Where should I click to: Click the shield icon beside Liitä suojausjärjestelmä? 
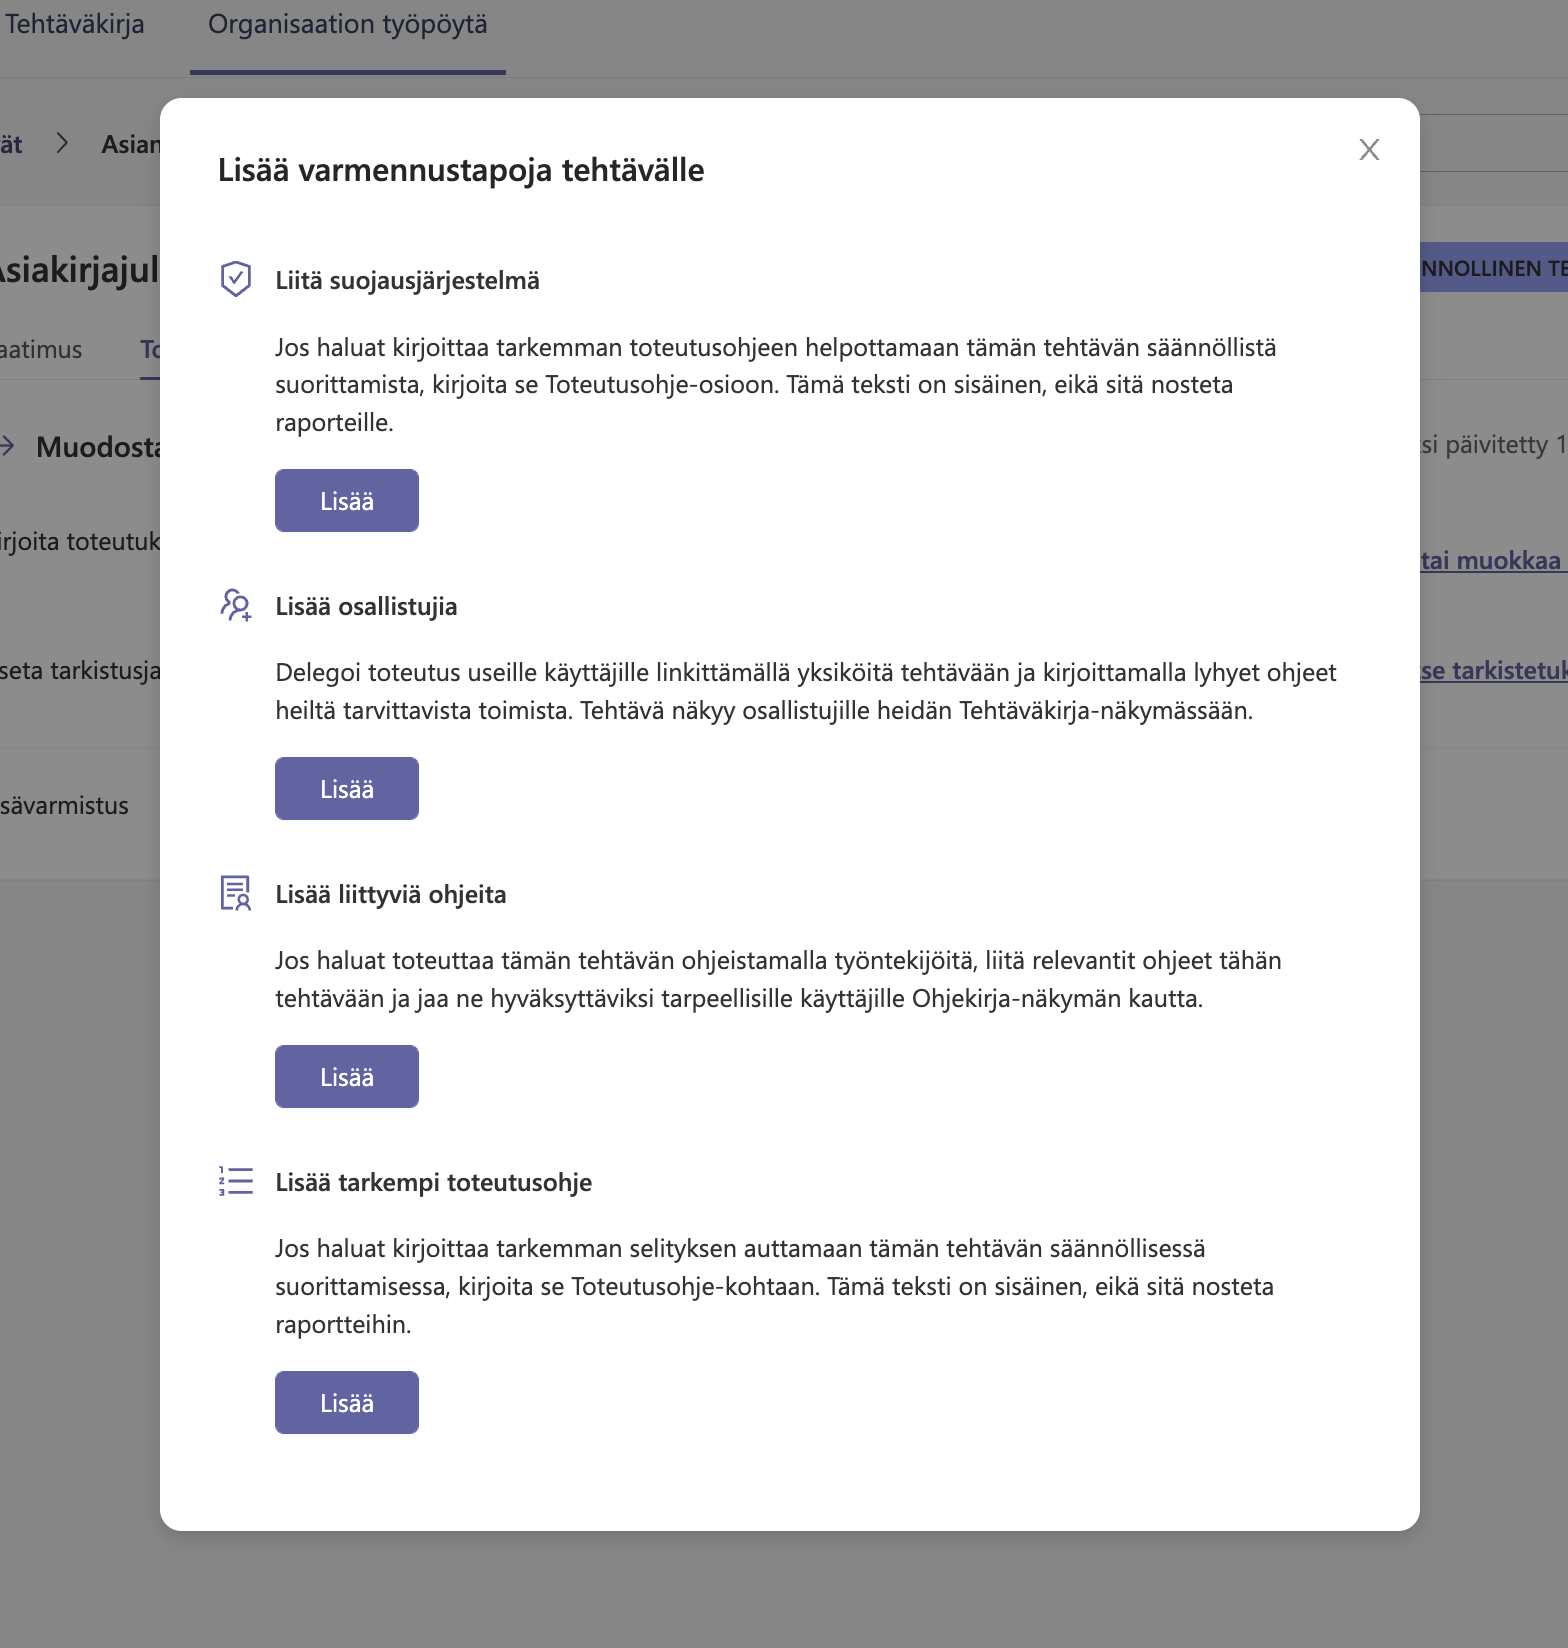(235, 279)
